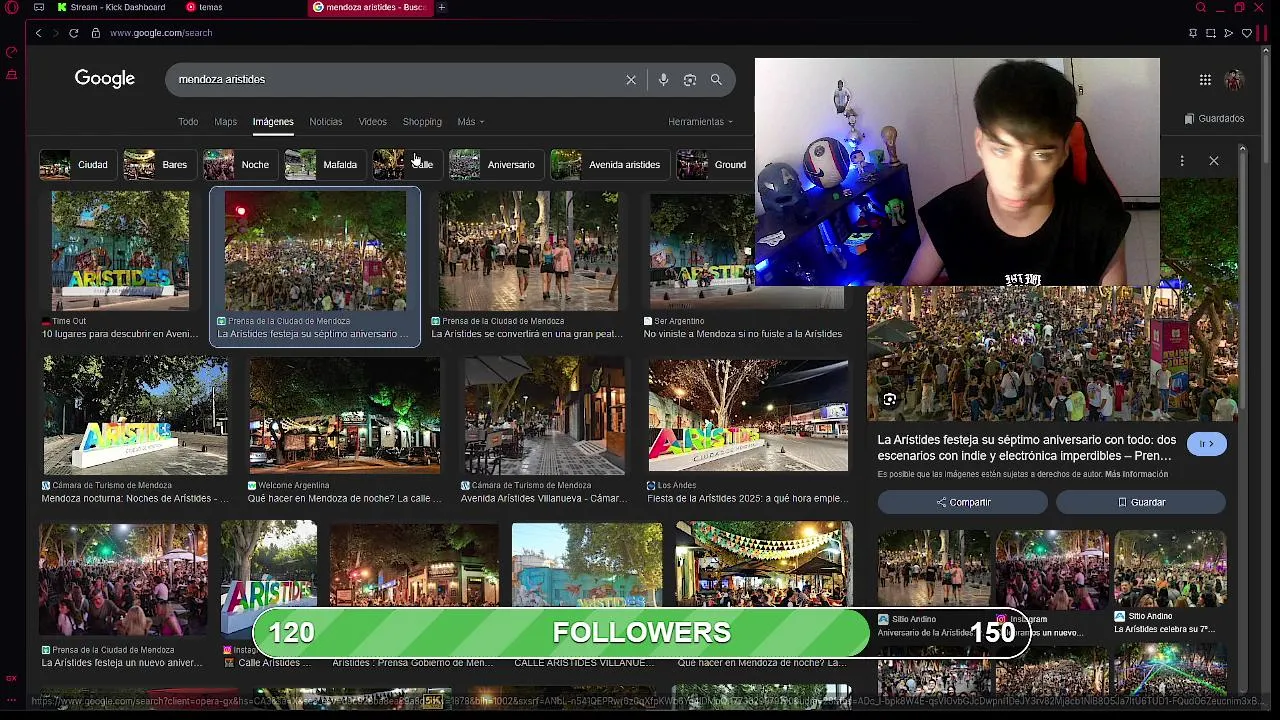Switch to the Noticias tab
The height and width of the screenshot is (720, 1280).
point(326,122)
